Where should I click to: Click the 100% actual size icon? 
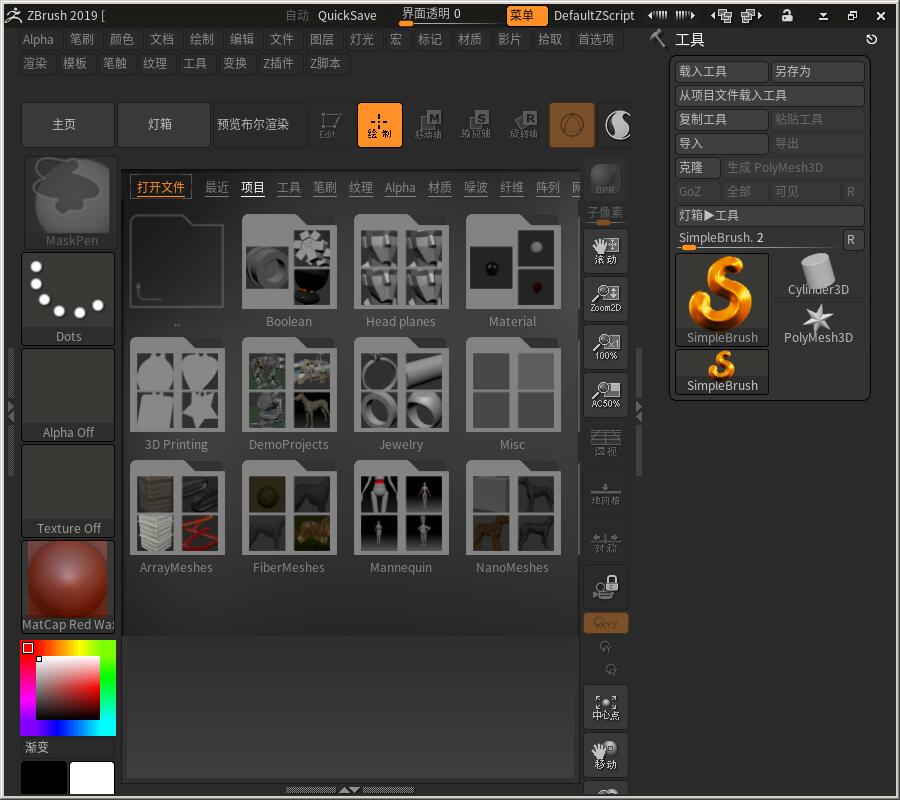coord(606,347)
